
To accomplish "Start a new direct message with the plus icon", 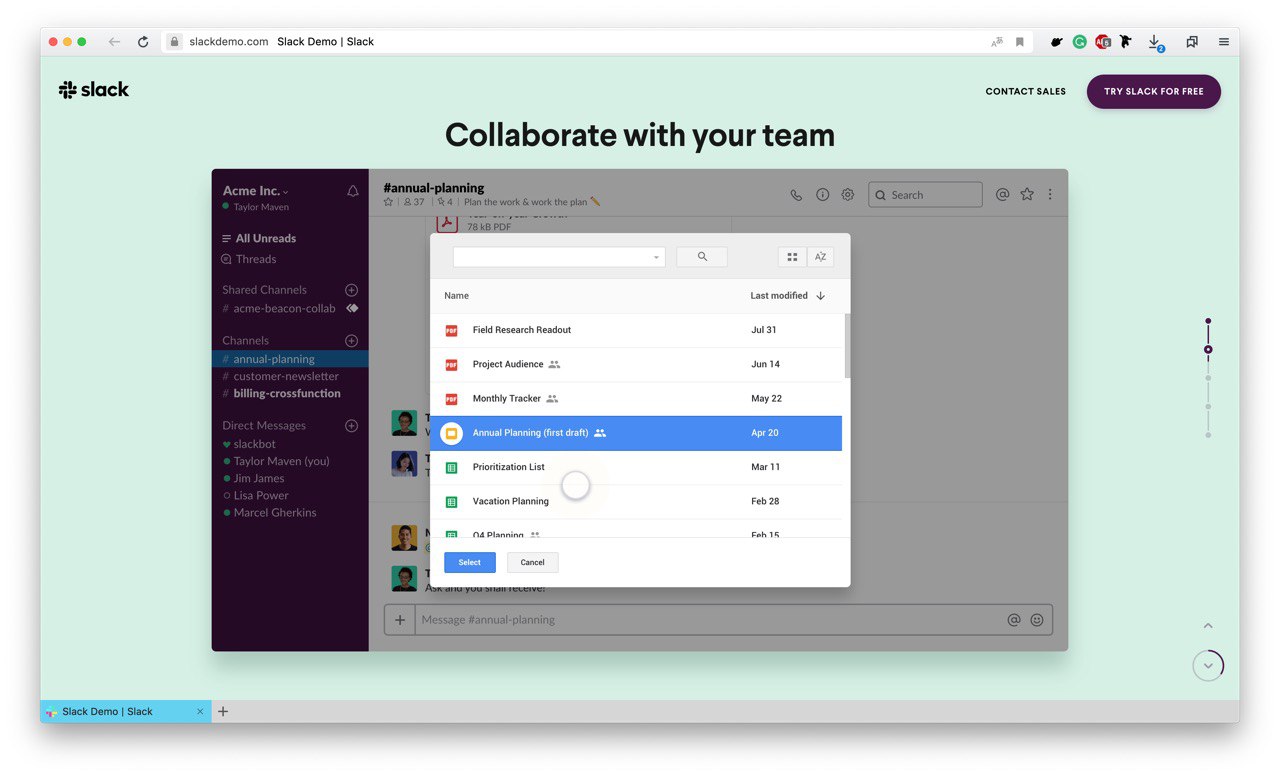I will tap(351, 426).
